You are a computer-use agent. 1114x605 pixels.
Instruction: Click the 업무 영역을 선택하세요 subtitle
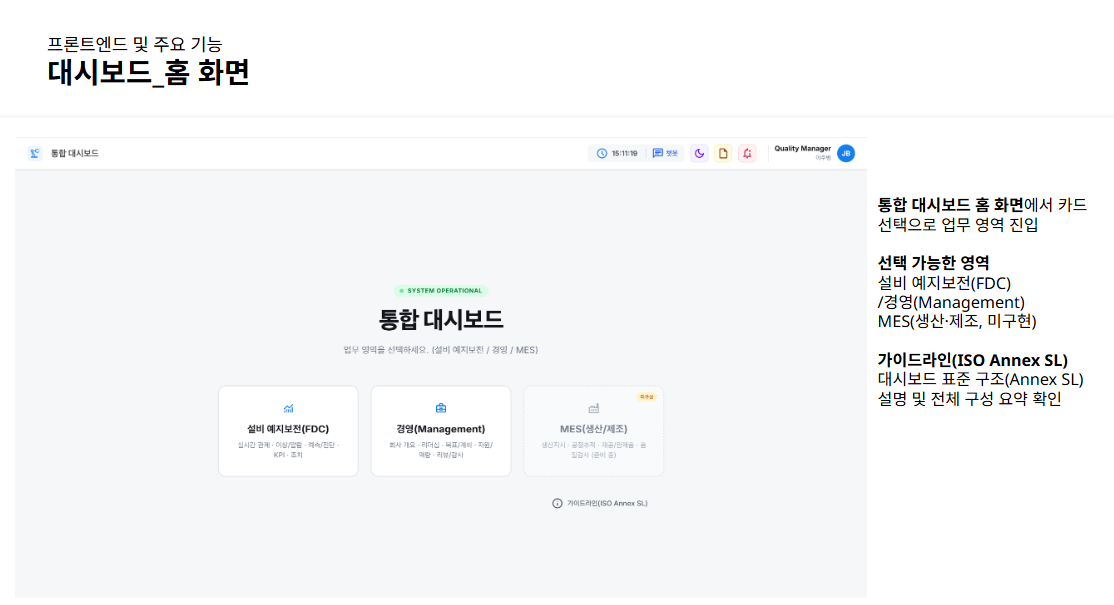coord(441,350)
